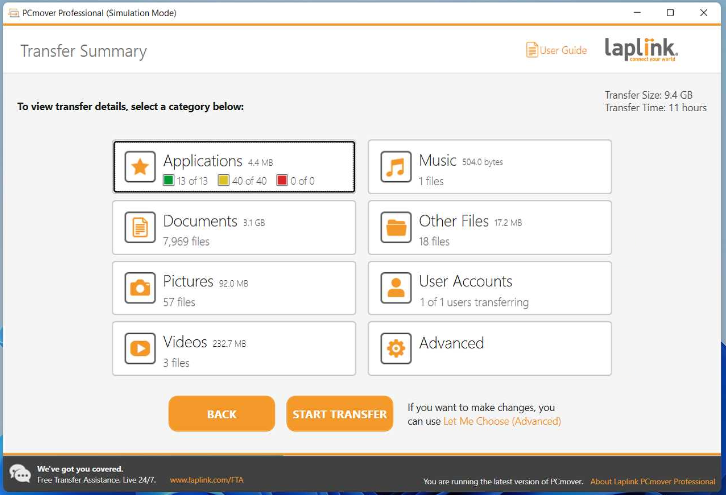Viewport: 726px width, 495px height.
Task: Click the yellow application status square
Action: tap(224, 180)
